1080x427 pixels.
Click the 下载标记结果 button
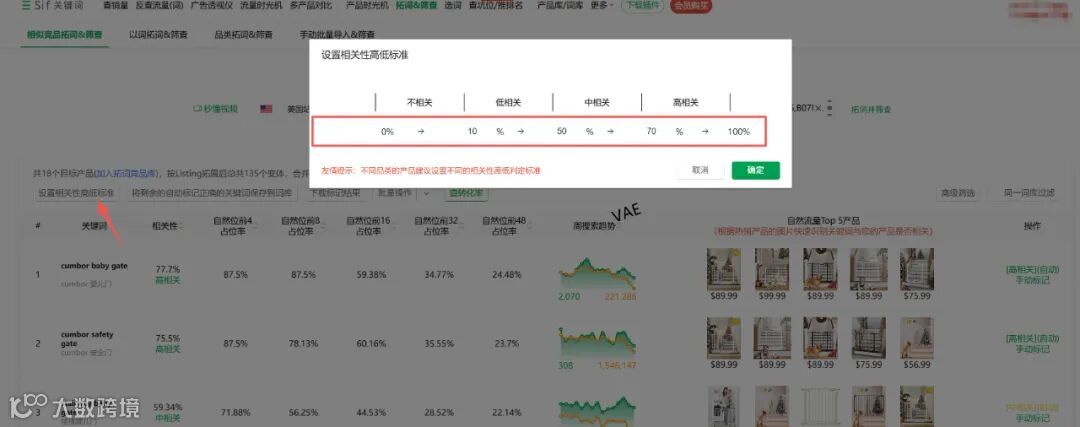(335, 194)
